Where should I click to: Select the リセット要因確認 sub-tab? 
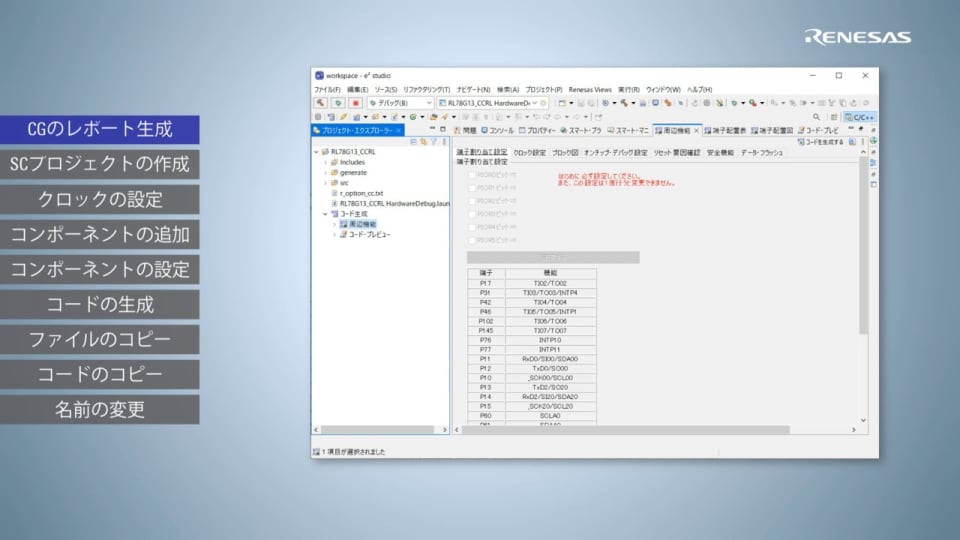coord(677,152)
